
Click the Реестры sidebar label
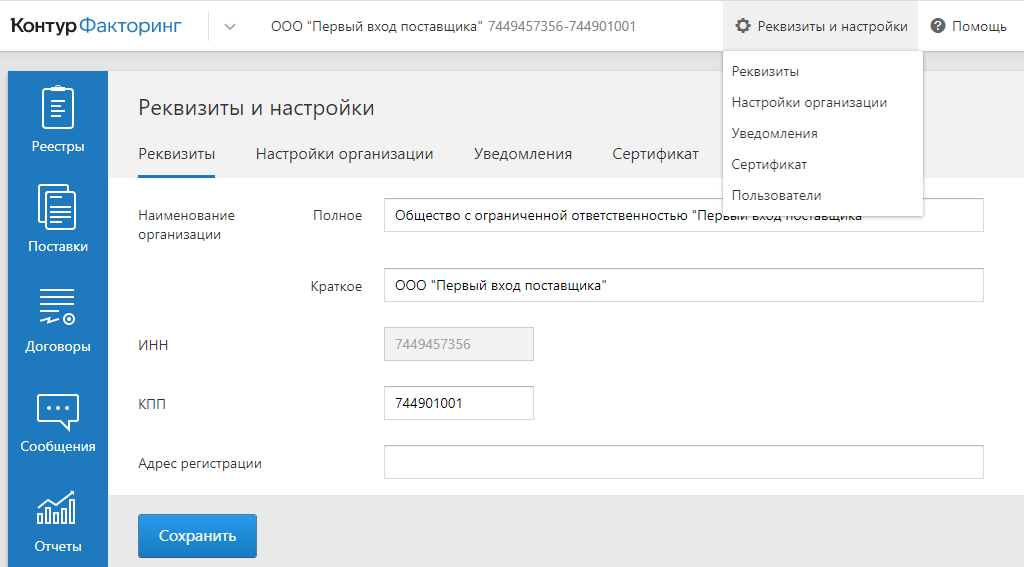coord(57,146)
